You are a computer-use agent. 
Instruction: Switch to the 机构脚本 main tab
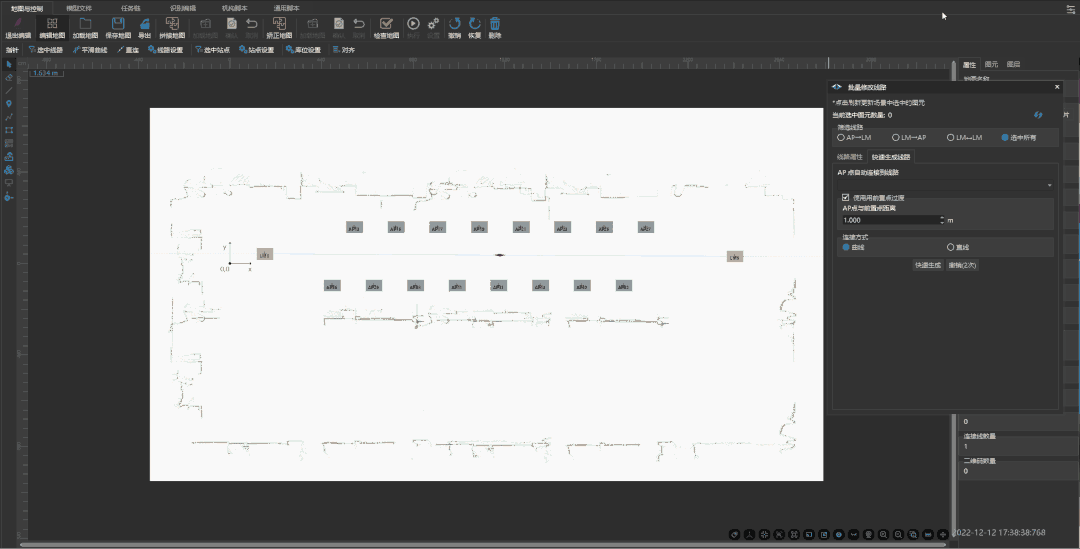[234, 8]
